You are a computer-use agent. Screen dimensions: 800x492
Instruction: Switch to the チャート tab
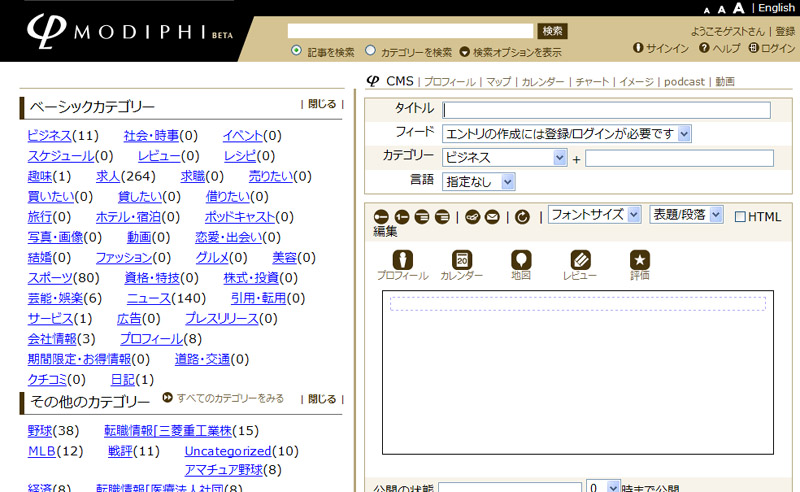click(x=592, y=82)
